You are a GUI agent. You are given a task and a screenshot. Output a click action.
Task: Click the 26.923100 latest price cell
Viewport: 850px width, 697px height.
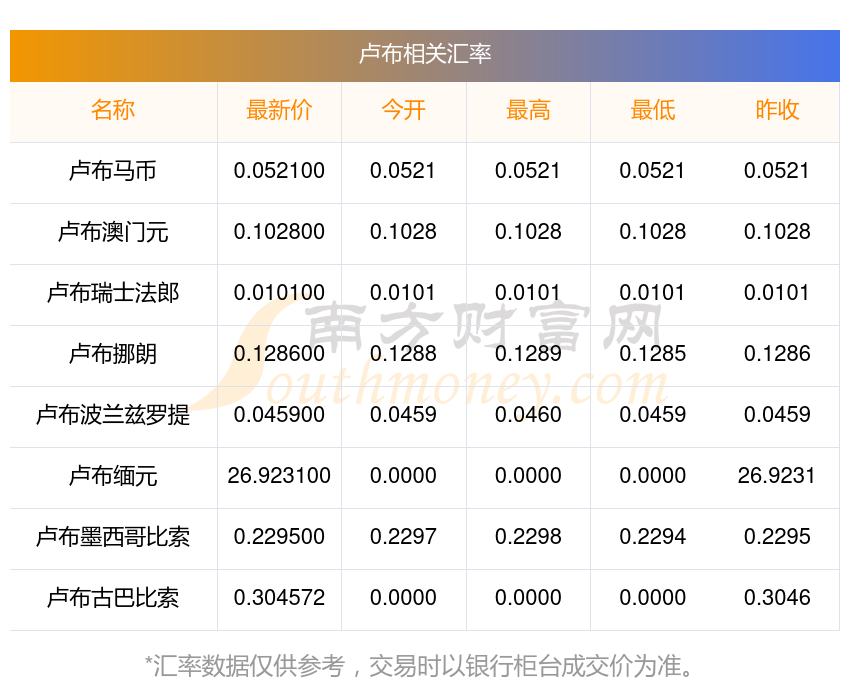(279, 476)
